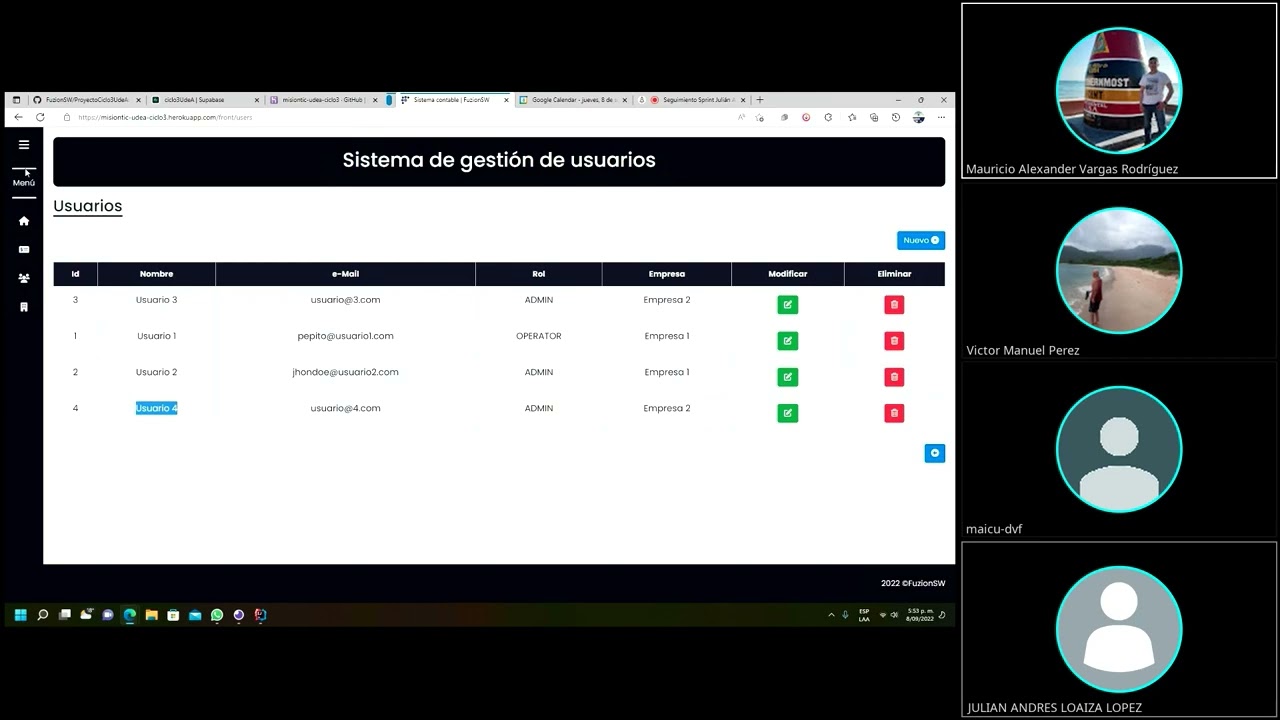Click the usuario@4.com email cell
Image resolution: width=1280 pixels, height=720 pixels.
345,408
